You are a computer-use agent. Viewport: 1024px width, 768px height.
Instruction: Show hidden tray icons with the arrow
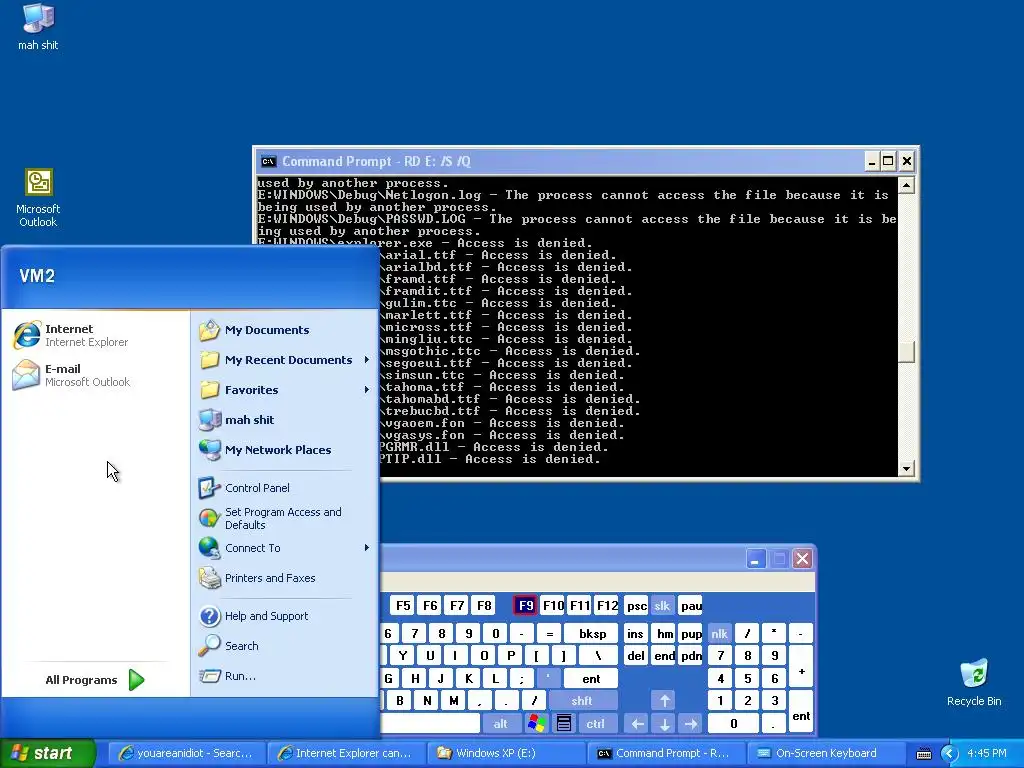(949, 754)
